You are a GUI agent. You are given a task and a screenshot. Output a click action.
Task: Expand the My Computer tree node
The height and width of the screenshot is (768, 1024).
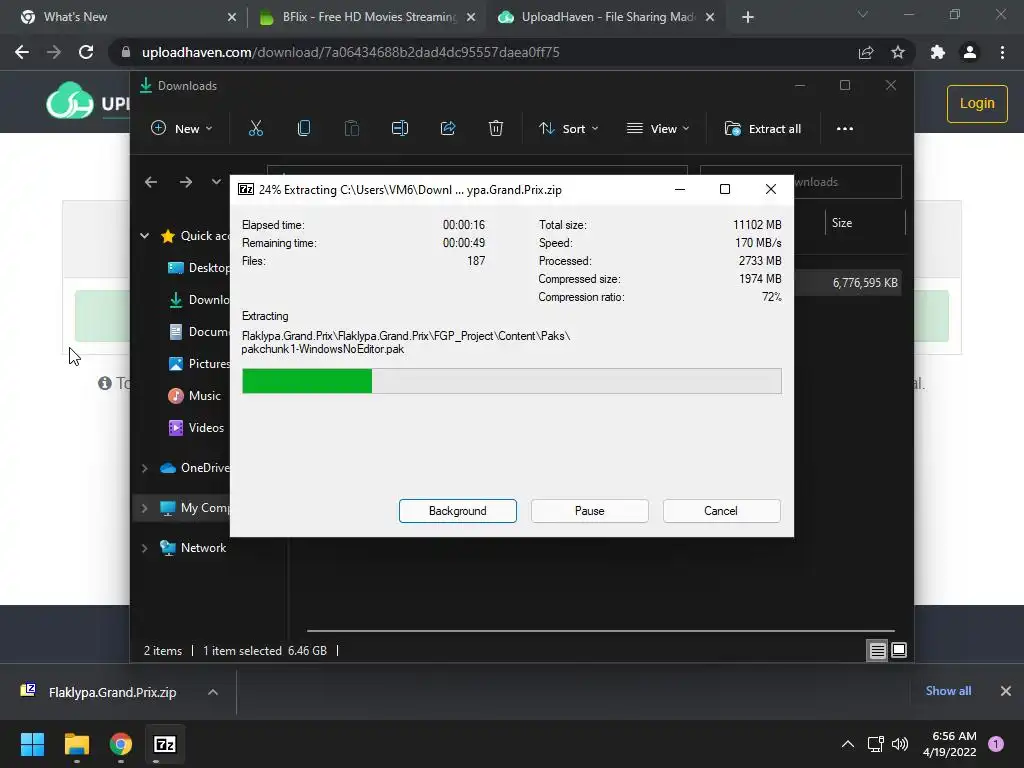pos(144,508)
